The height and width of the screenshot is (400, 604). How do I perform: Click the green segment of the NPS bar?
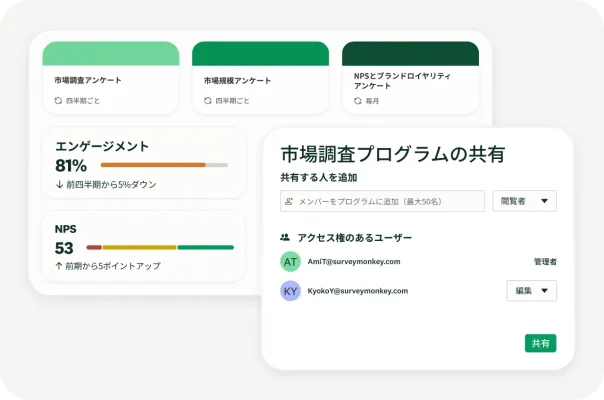tap(206, 247)
